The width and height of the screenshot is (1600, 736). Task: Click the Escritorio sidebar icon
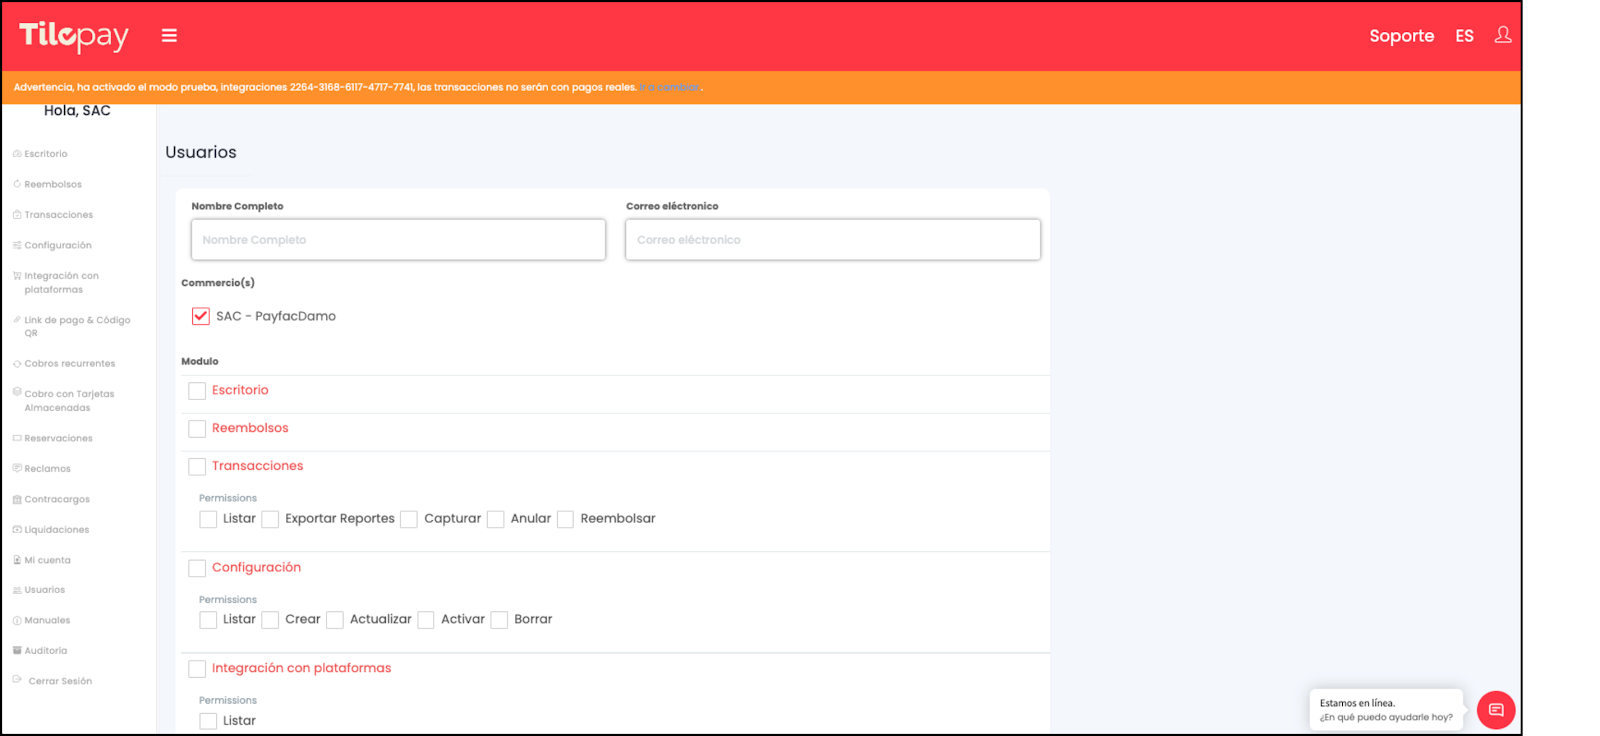17,154
